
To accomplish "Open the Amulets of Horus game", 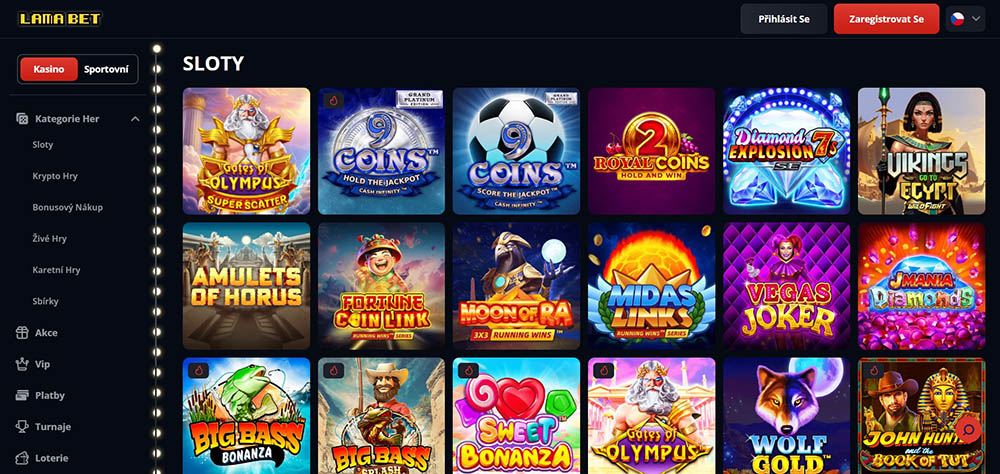I will pos(246,286).
